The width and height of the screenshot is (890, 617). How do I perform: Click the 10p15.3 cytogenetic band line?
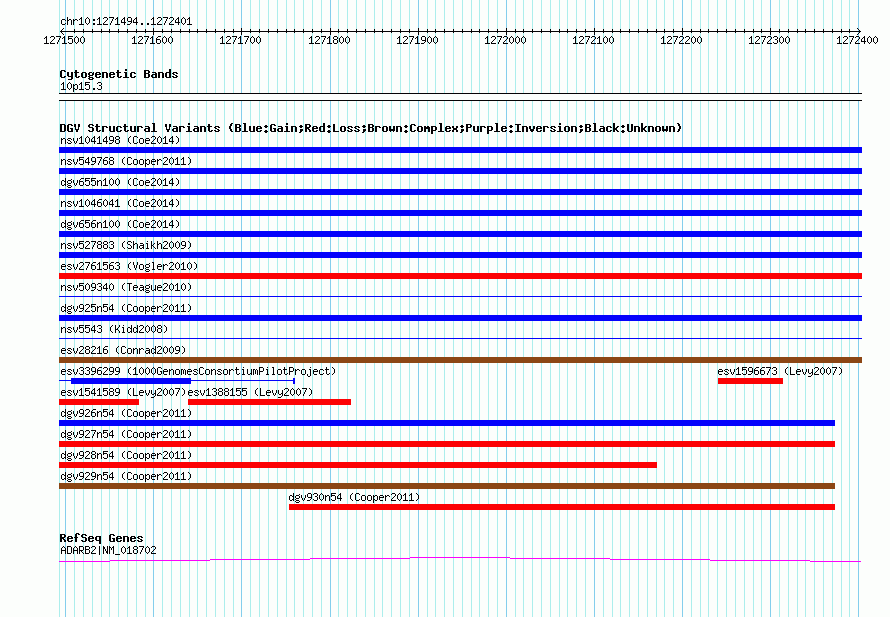(x=460, y=97)
